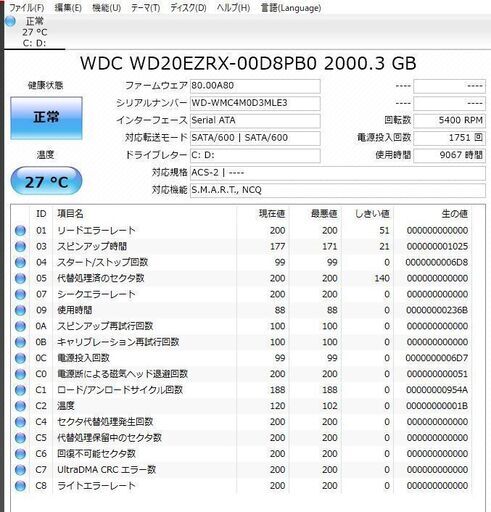Click the power-on hours value 9067 時間
Viewport: 491px width, 512px height.
449,155
